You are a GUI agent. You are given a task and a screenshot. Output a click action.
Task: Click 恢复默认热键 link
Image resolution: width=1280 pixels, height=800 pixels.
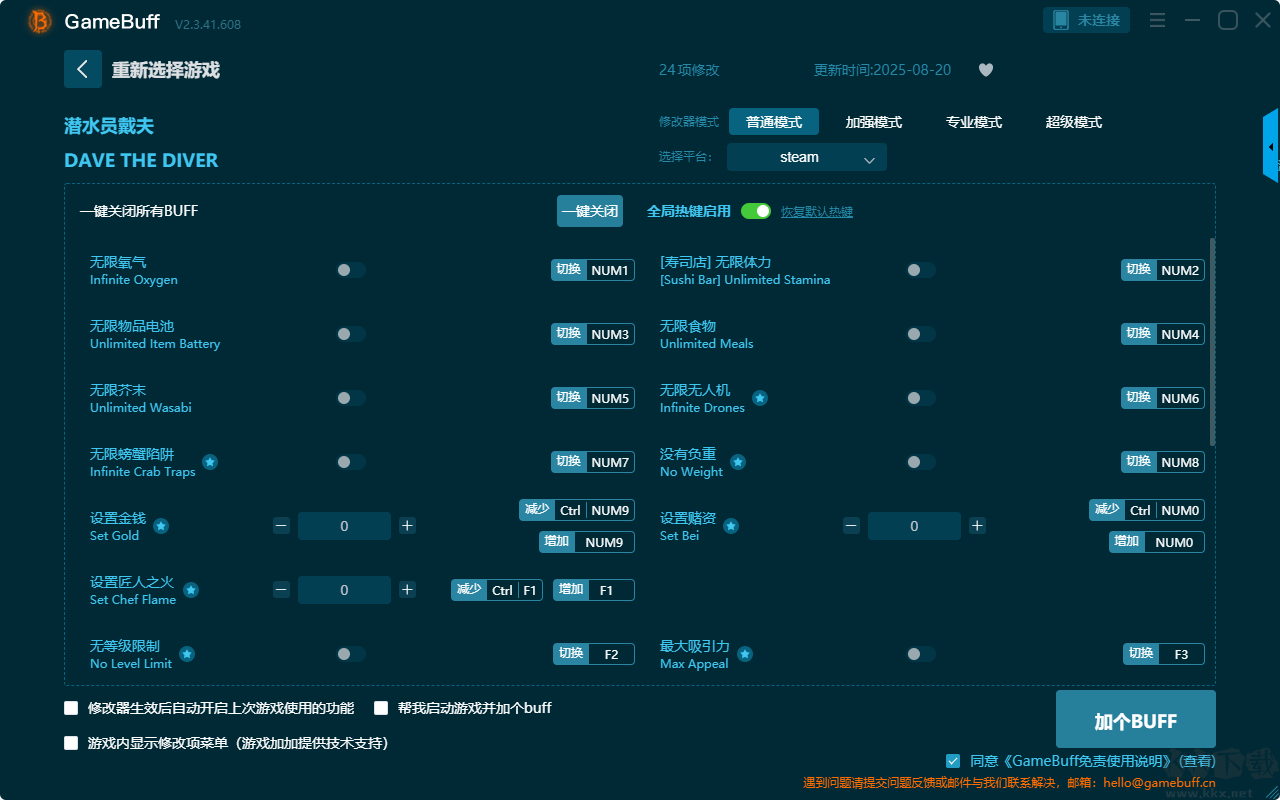817,212
